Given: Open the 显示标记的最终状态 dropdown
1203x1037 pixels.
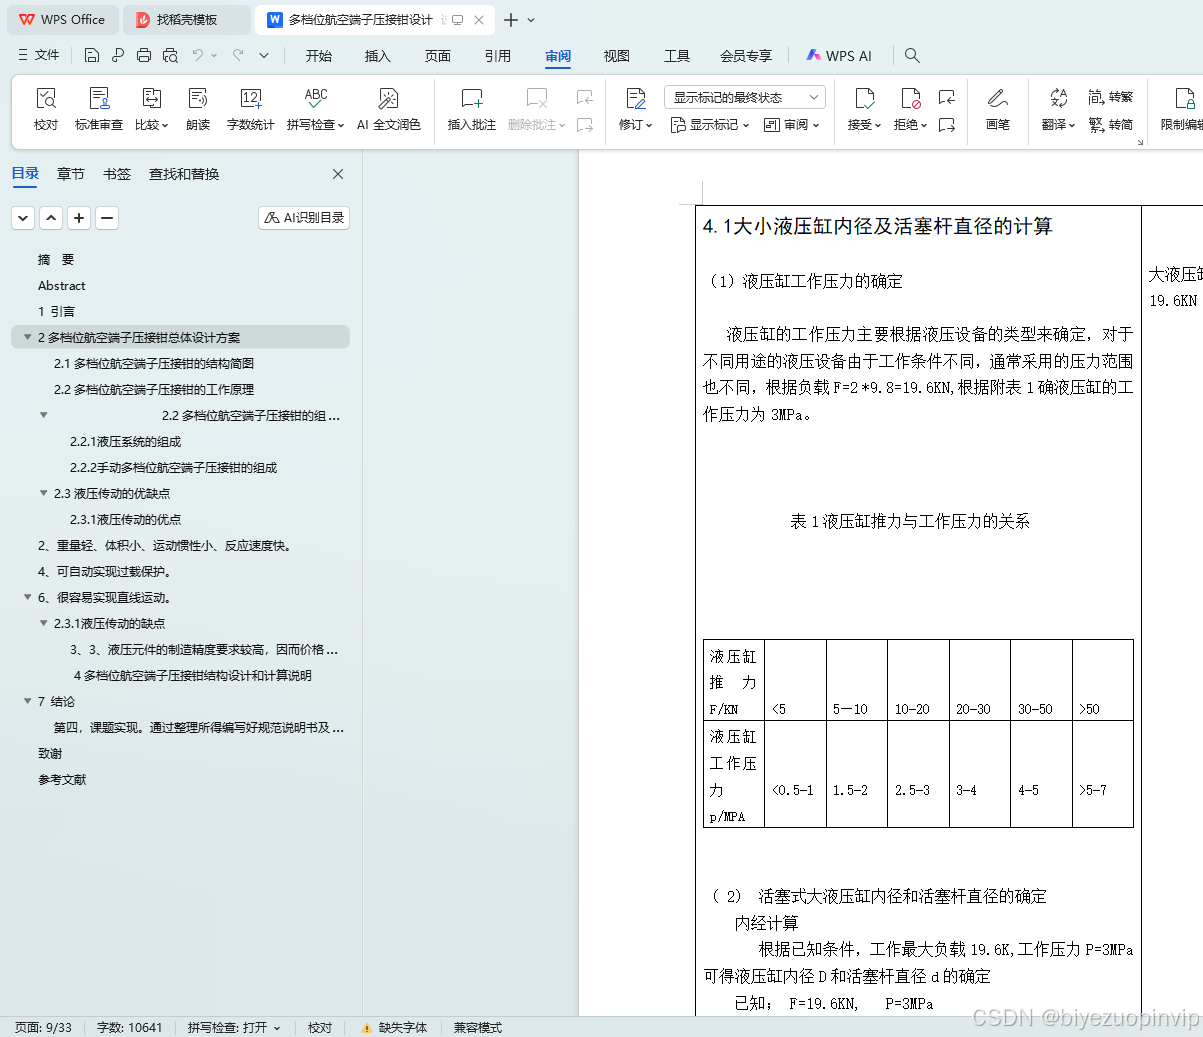Looking at the screenshot, I should (745, 97).
